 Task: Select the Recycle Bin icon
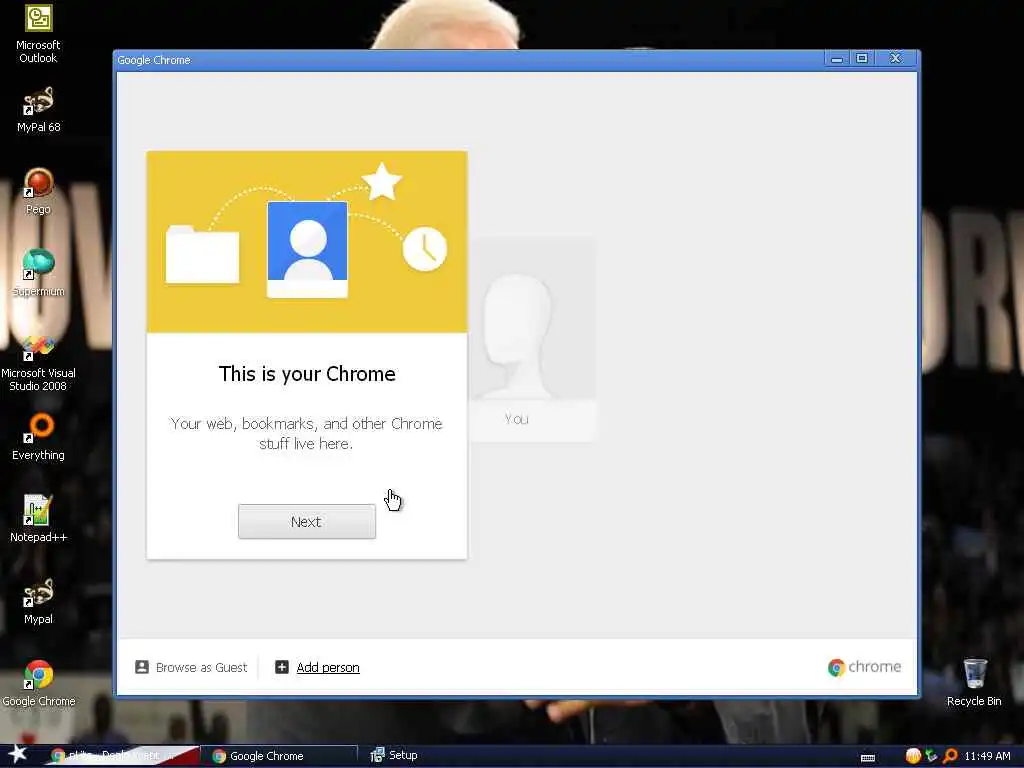click(x=974, y=683)
